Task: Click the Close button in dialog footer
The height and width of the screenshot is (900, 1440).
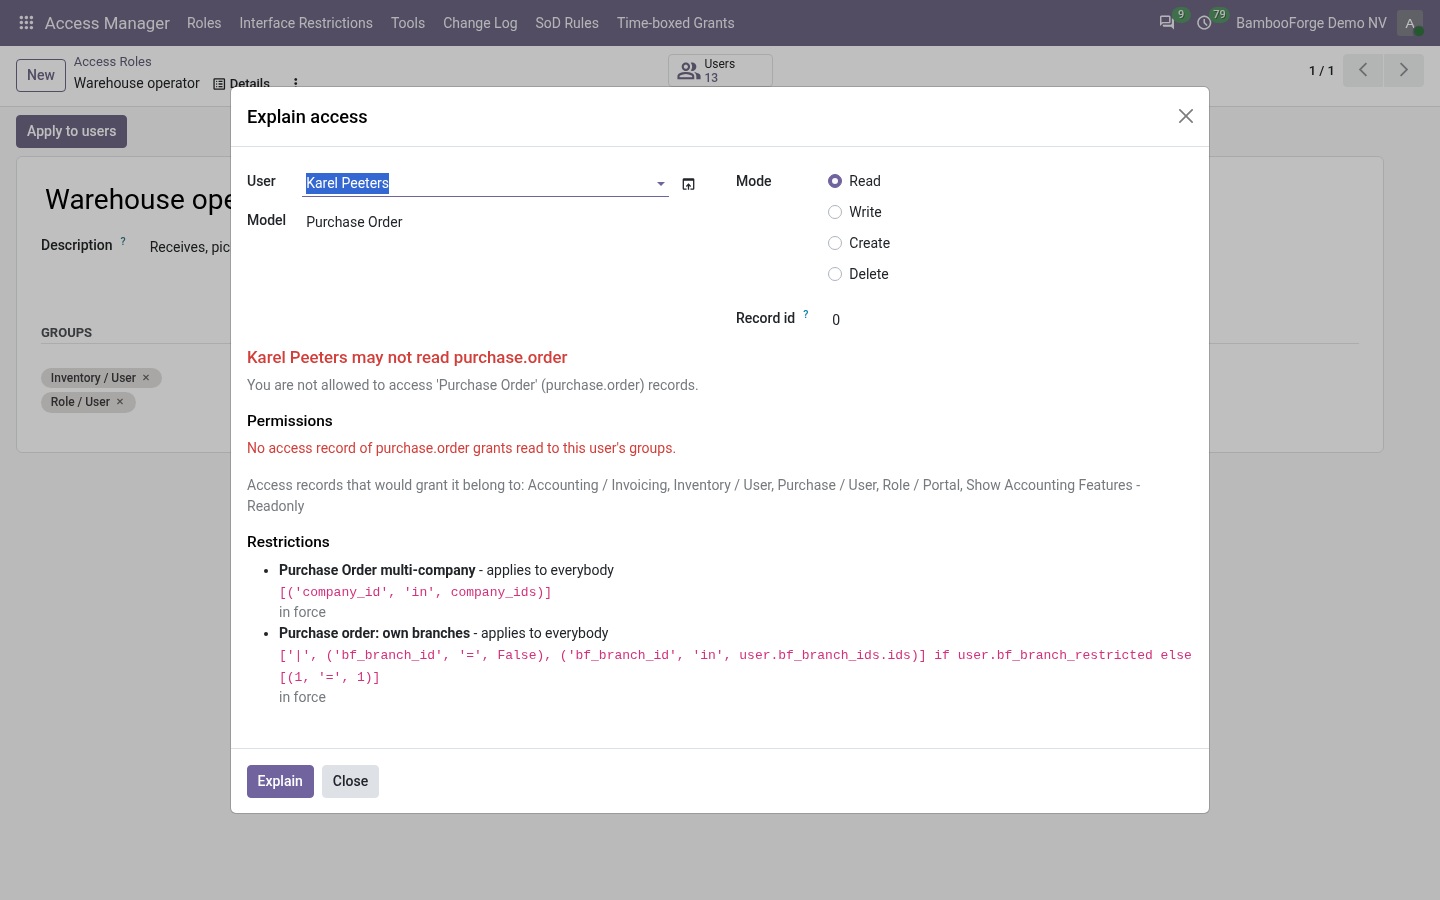Action: coord(350,781)
